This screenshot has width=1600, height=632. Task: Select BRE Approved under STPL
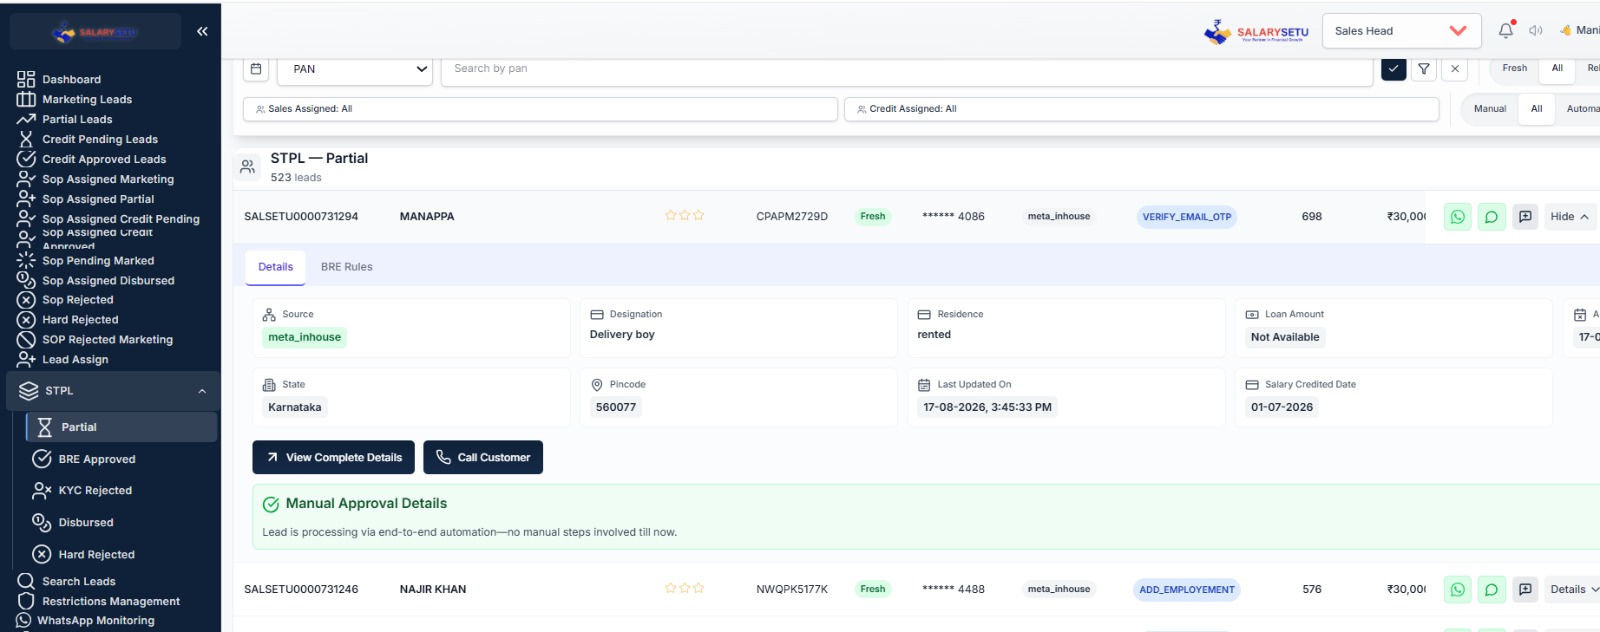pyautogui.click(x=97, y=459)
